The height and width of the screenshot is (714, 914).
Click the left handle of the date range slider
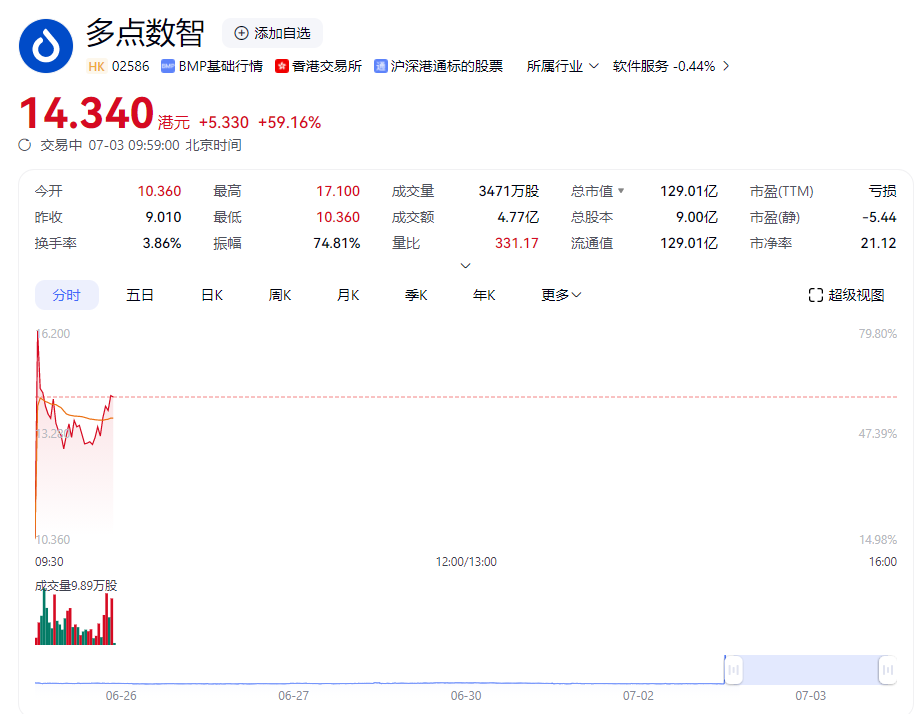(733, 670)
